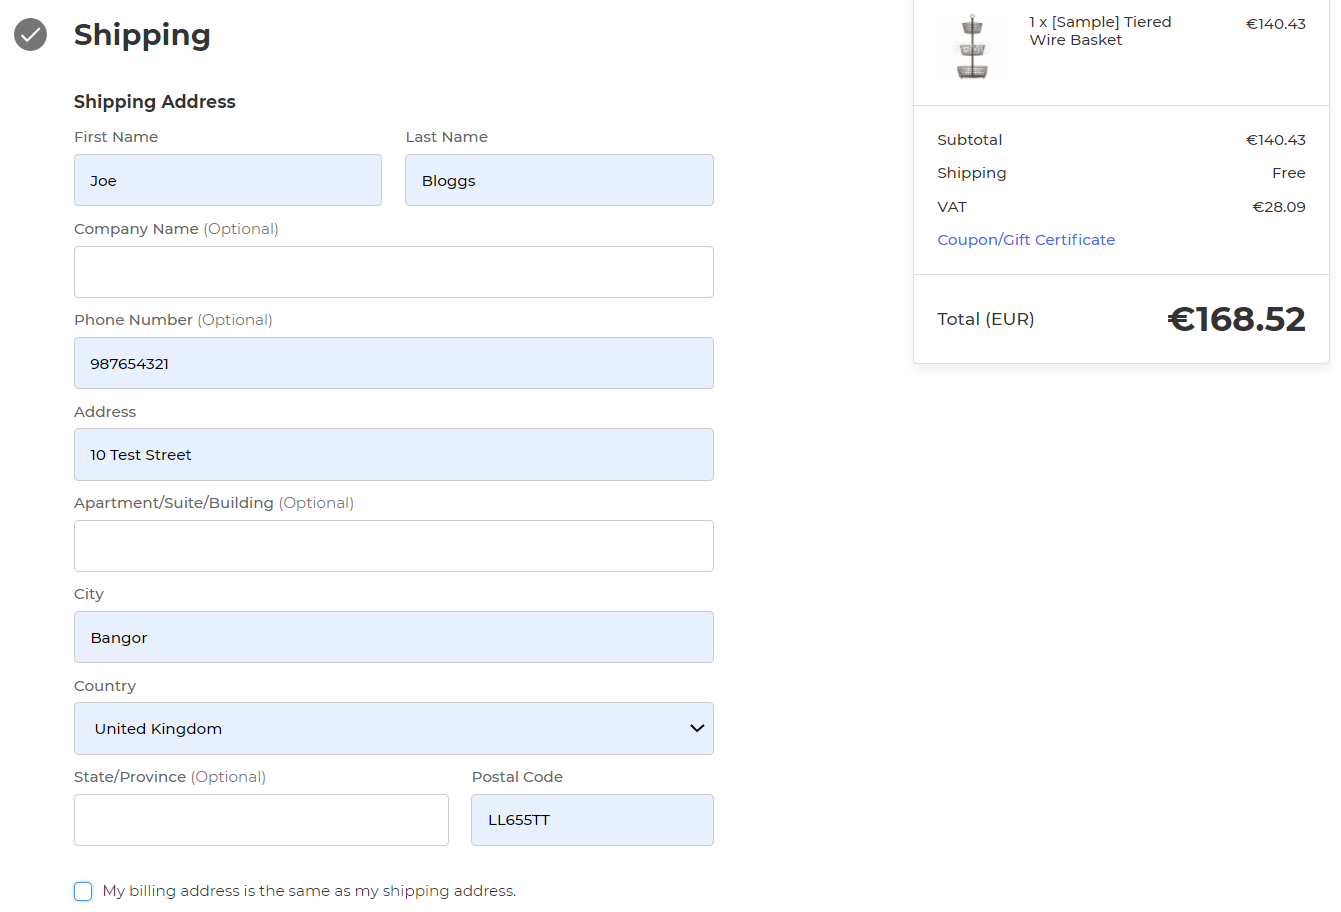Click the Shipping step checkmark icon

(31, 34)
